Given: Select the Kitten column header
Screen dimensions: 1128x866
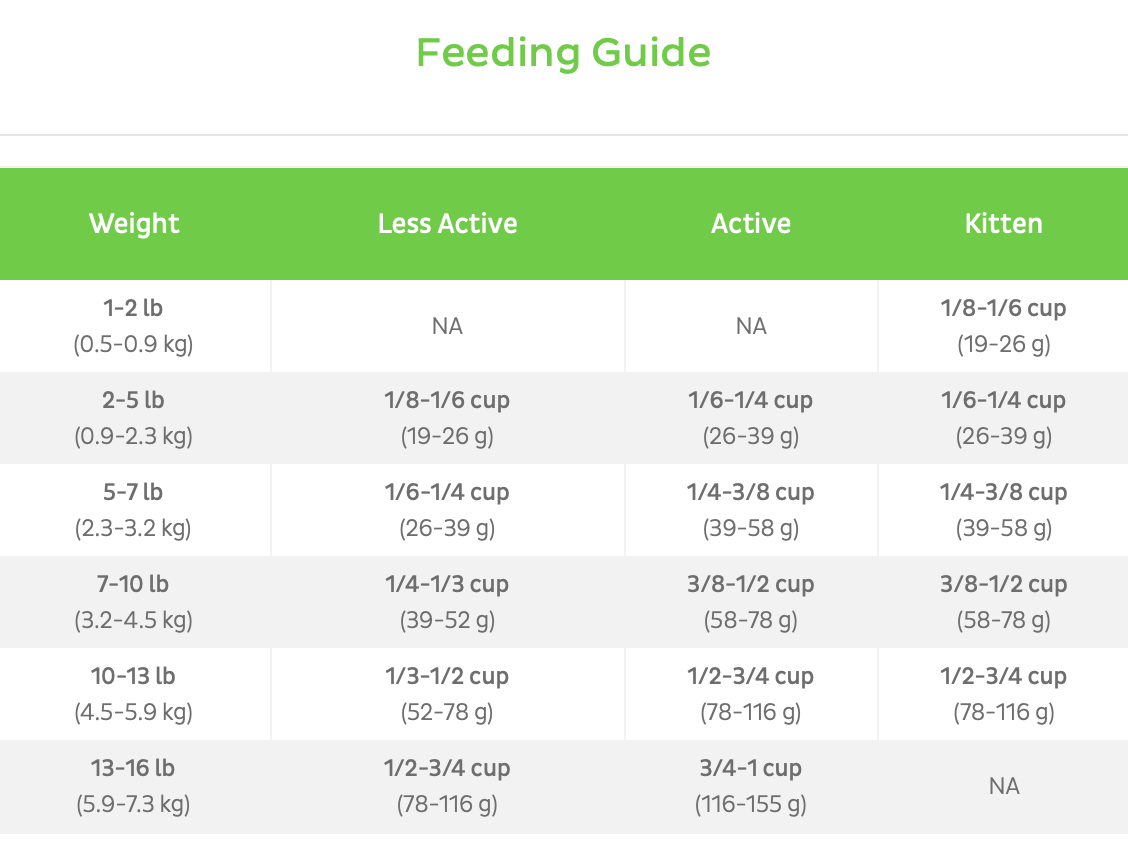Looking at the screenshot, I should click(1003, 223).
